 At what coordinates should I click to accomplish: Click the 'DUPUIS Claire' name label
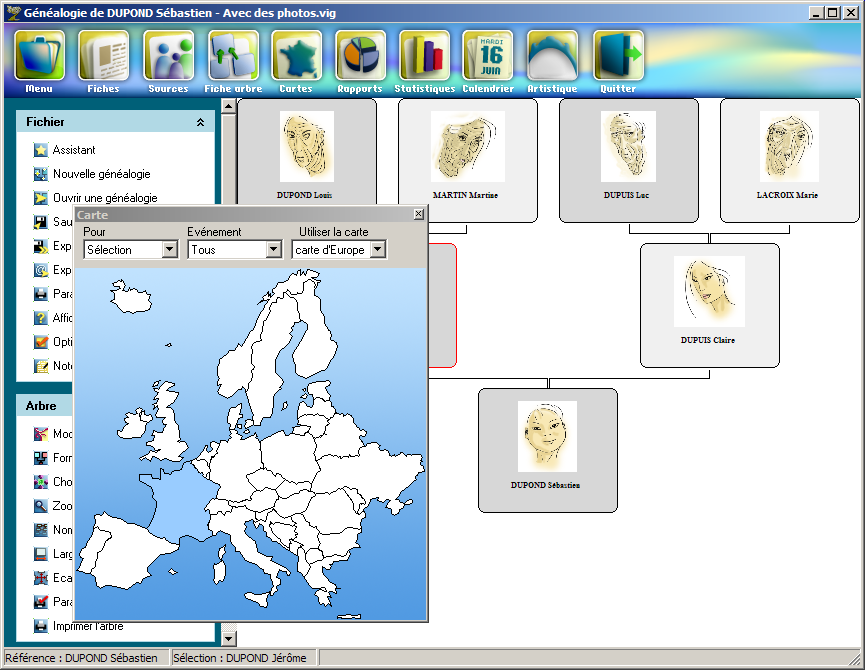708,340
